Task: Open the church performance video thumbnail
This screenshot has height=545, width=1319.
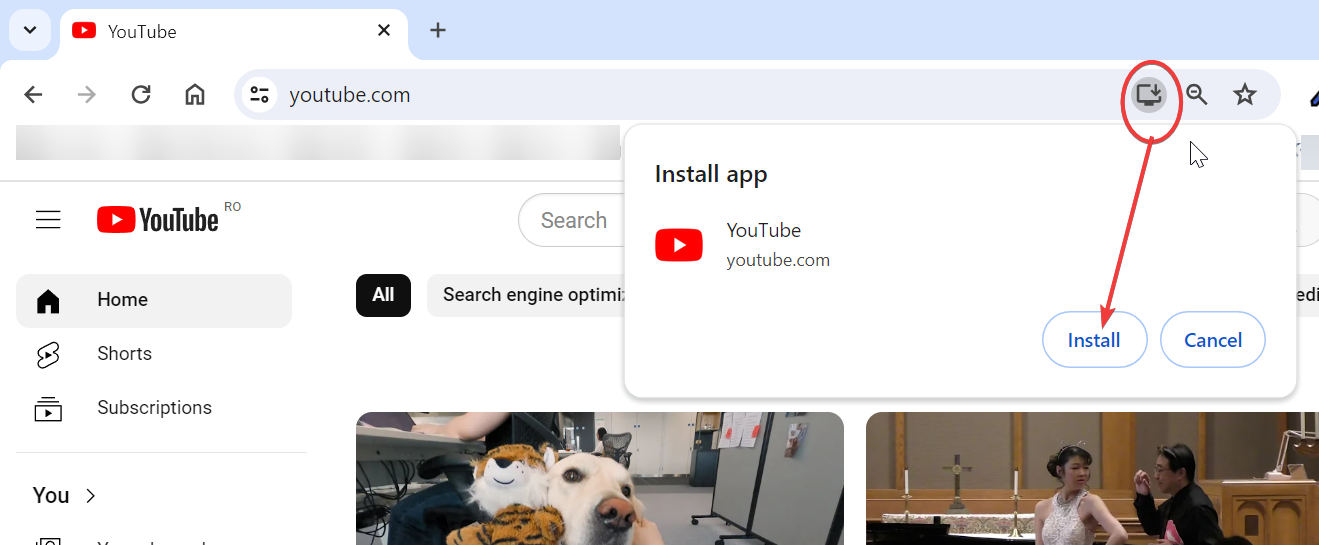Action: click(1092, 478)
